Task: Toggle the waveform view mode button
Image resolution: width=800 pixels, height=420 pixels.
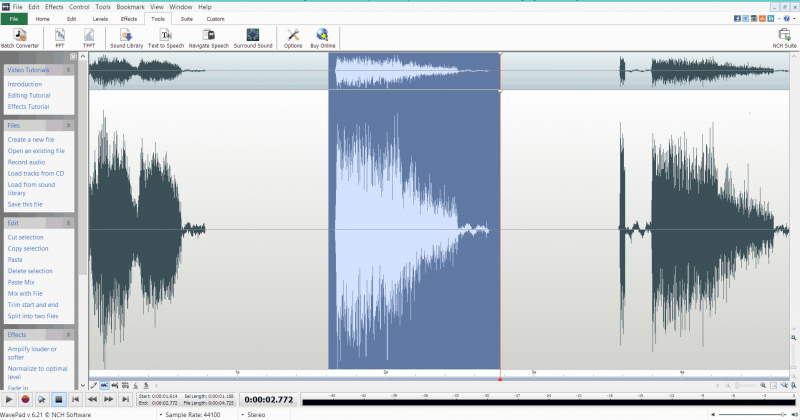Action: pyautogui.click(x=104, y=385)
